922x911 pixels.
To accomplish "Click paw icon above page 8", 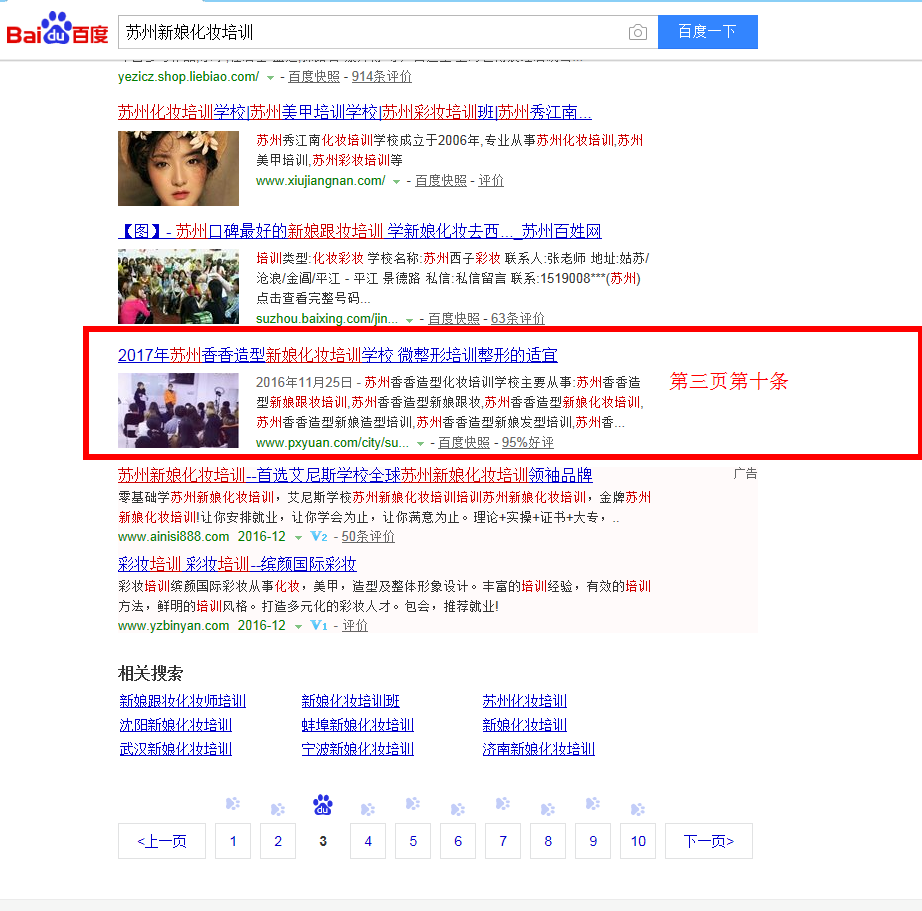I will pyautogui.click(x=548, y=809).
